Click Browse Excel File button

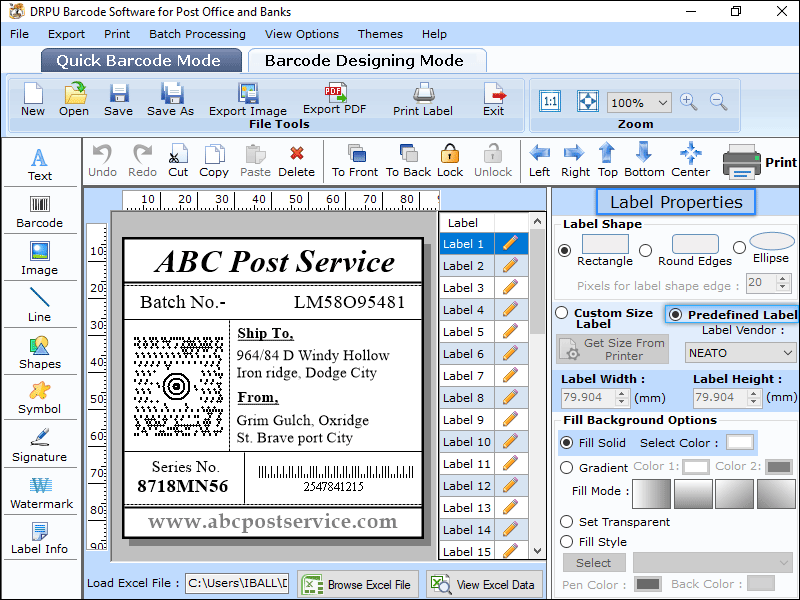(x=358, y=585)
